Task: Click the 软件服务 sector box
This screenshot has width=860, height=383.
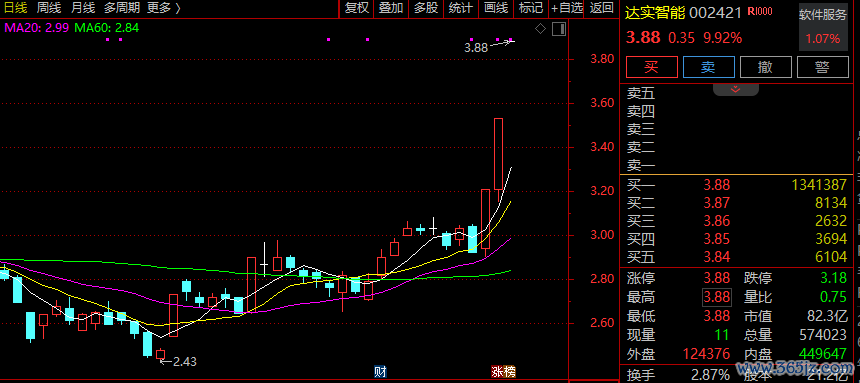Action: click(823, 26)
